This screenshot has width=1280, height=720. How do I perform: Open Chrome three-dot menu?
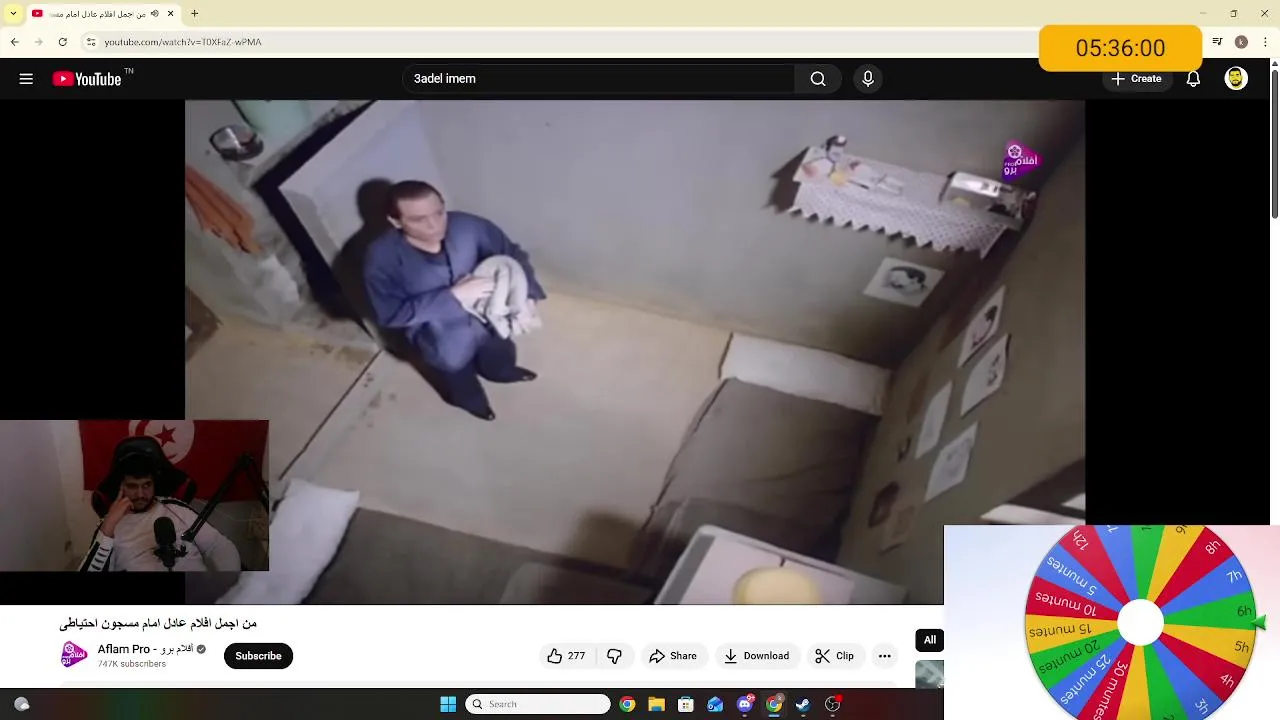point(1264,42)
